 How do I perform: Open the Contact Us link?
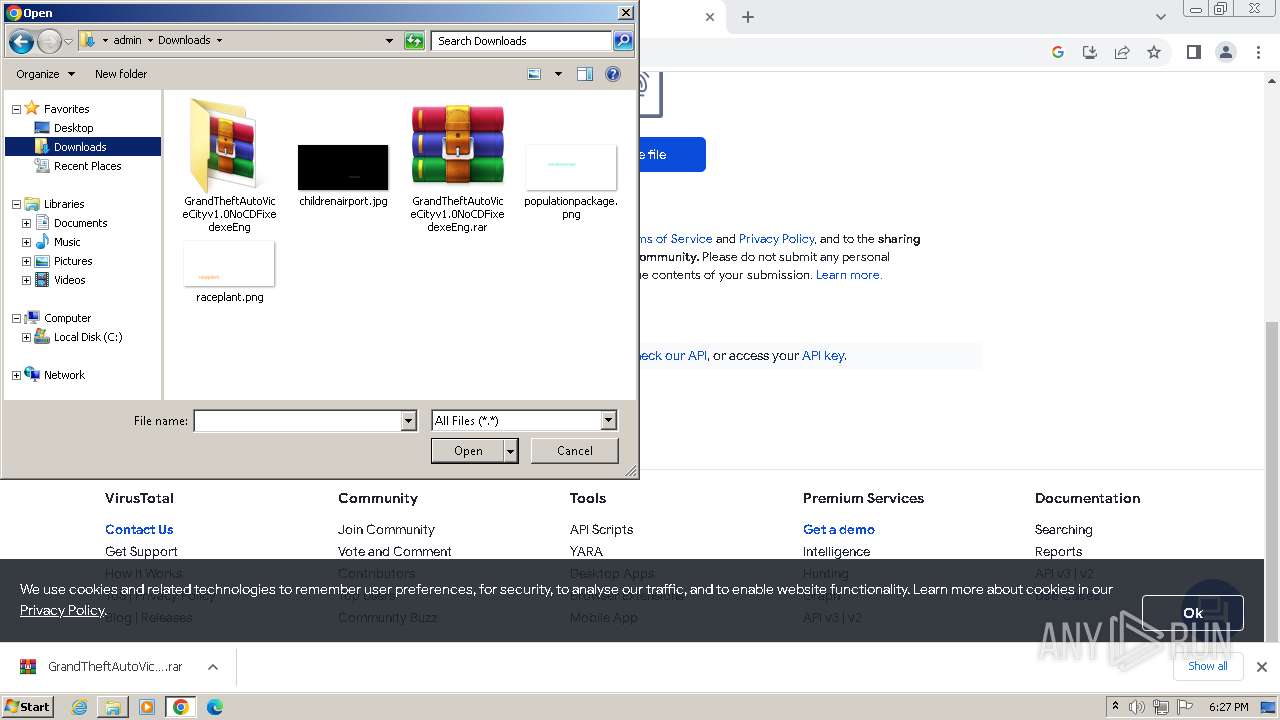click(x=139, y=530)
